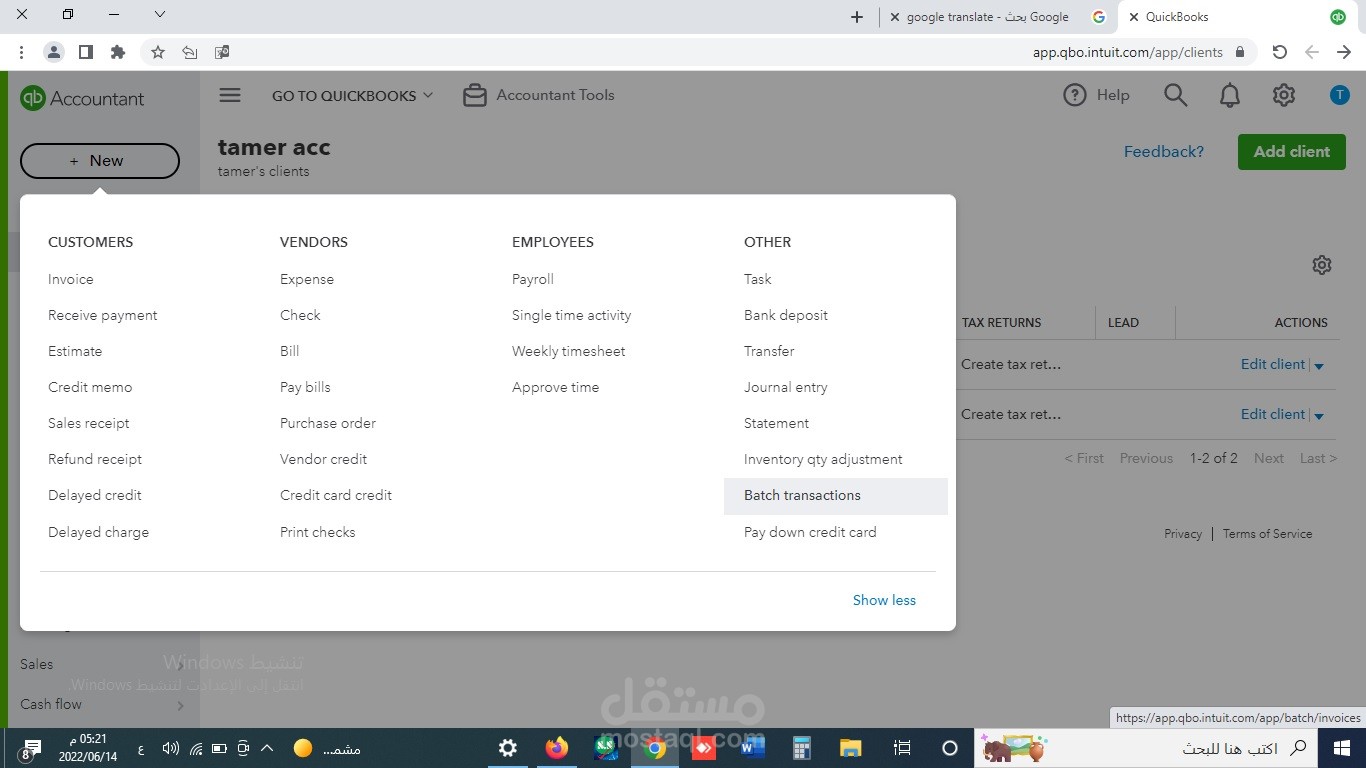1366x768 pixels.
Task: Open Chrome tab search chevron
Action: coord(160,15)
